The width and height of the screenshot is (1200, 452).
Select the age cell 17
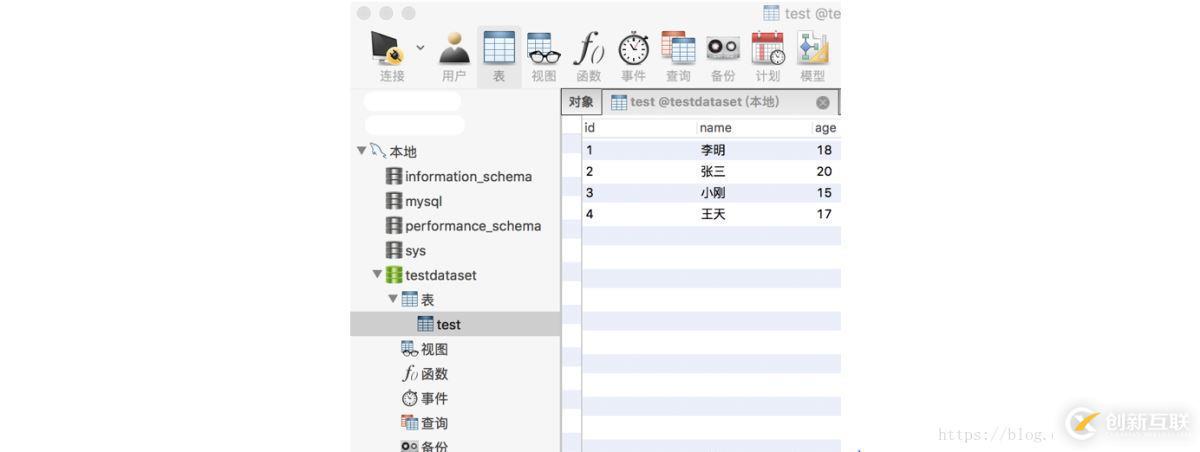[826, 214]
